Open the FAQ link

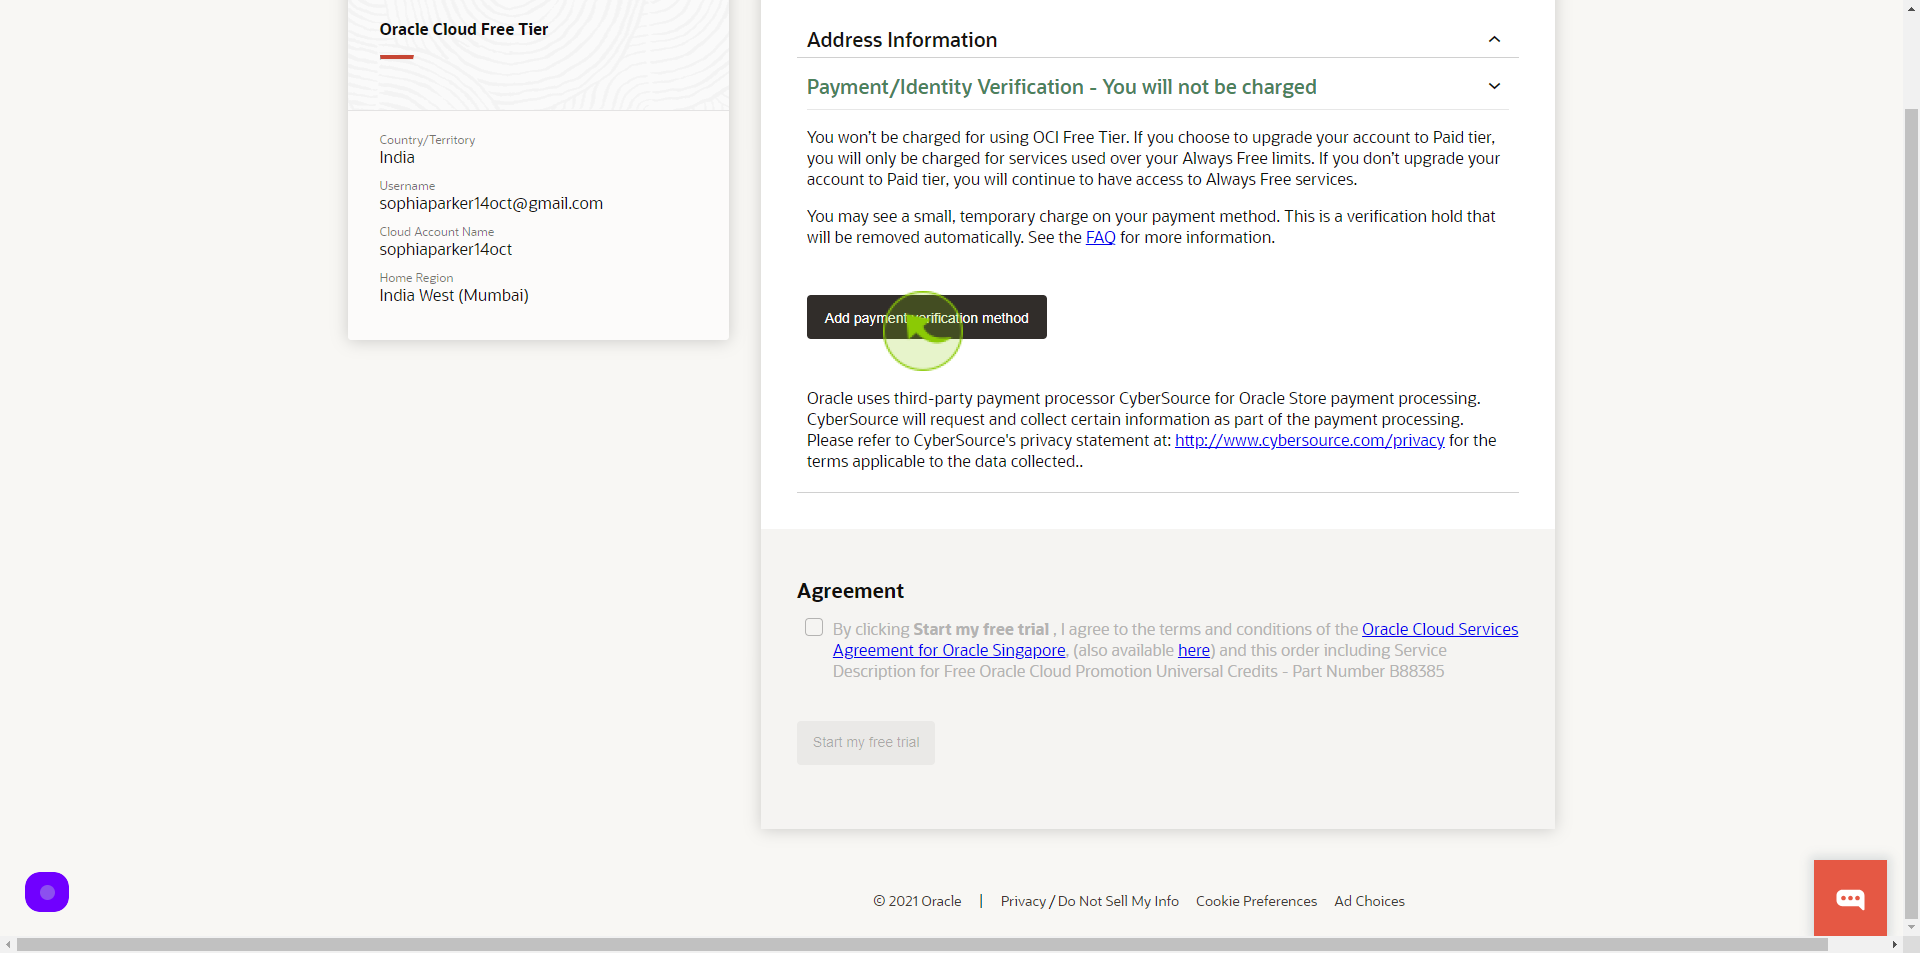coord(1100,237)
